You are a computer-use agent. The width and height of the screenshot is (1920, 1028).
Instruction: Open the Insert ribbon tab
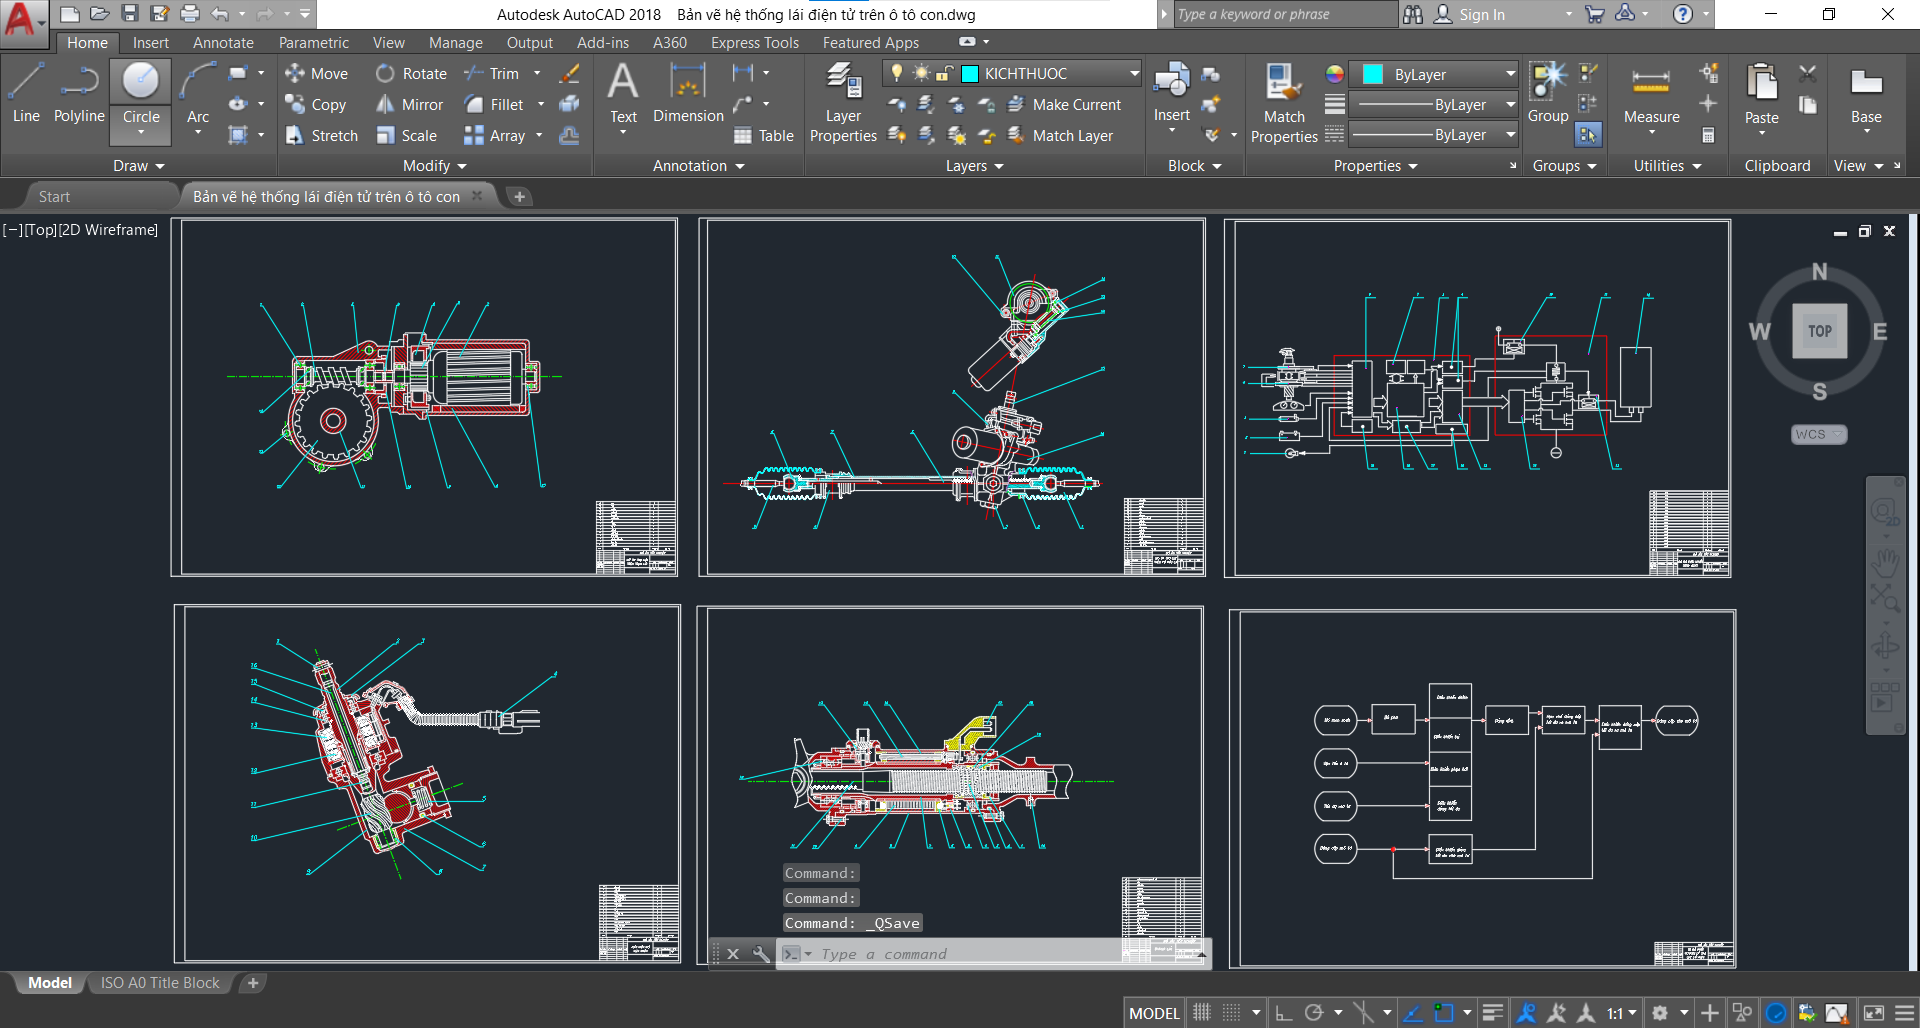pos(151,42)
